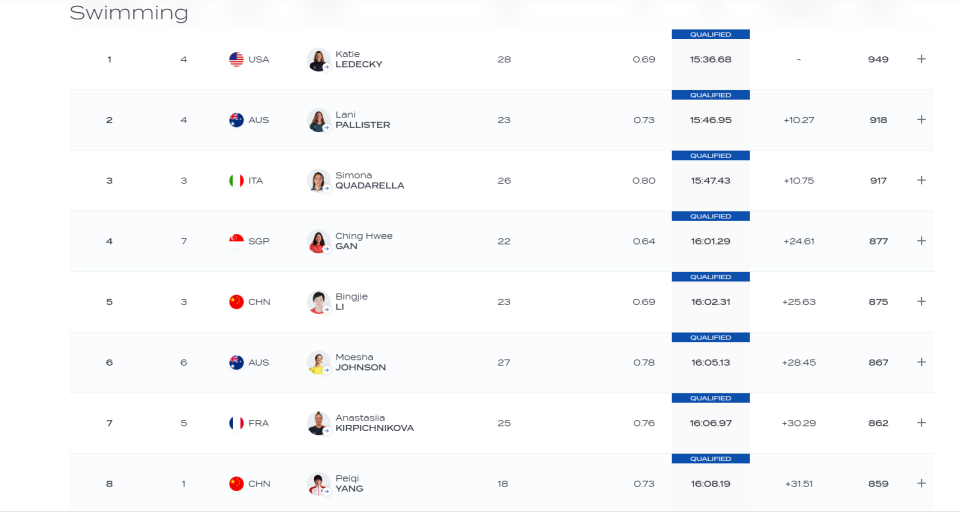The image size is (960, 512).
Task: Expand Bingjie Li's result details
Action: (x=921, y=301)
